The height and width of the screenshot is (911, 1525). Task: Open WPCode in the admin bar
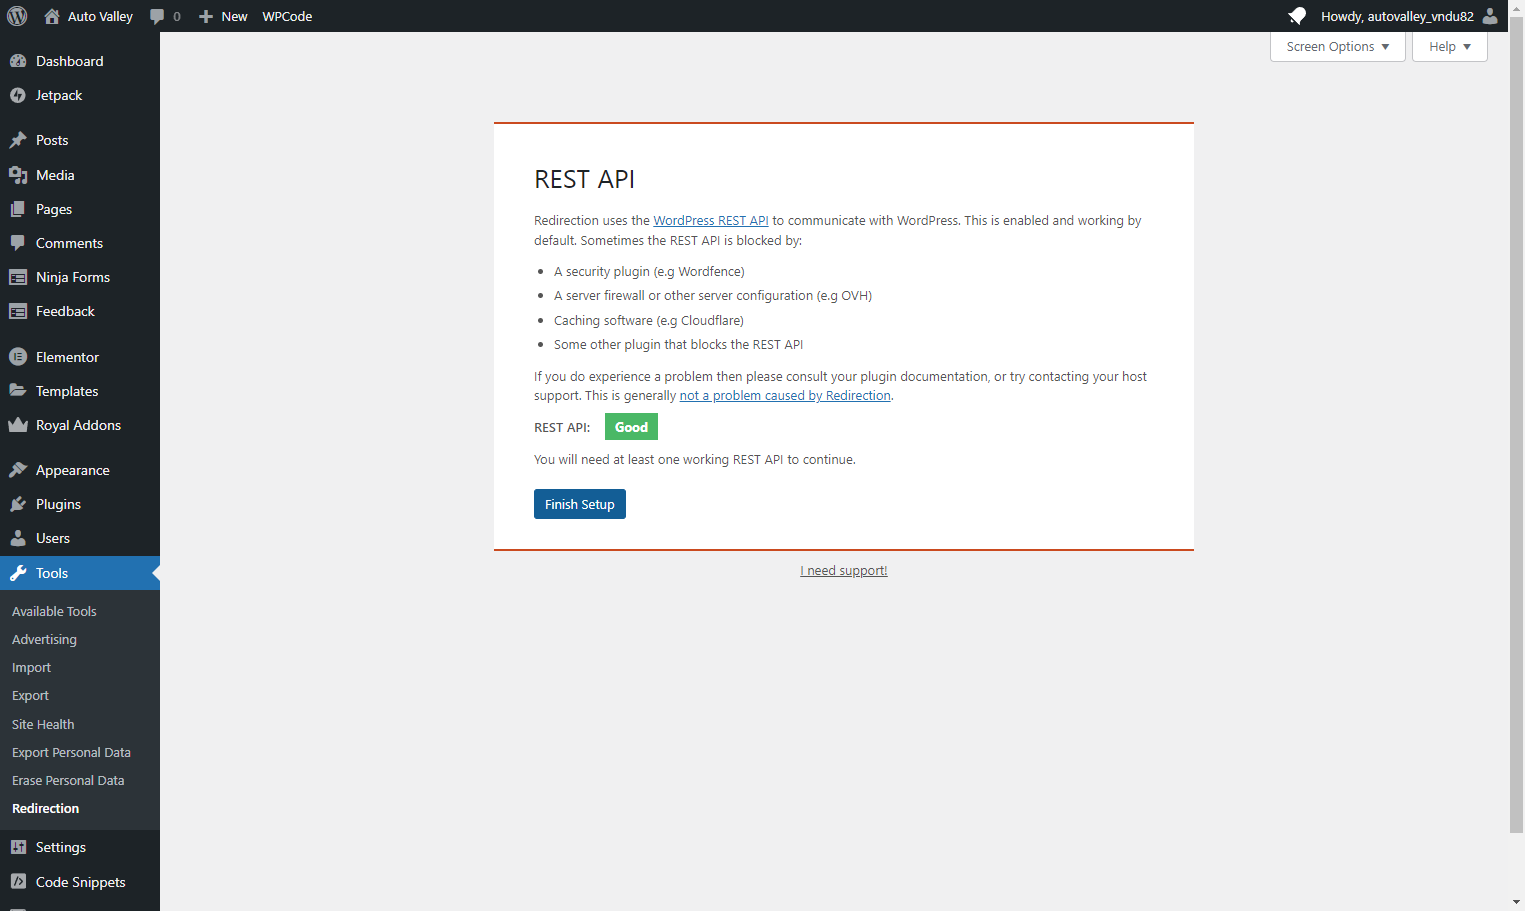tap(287, 16)
